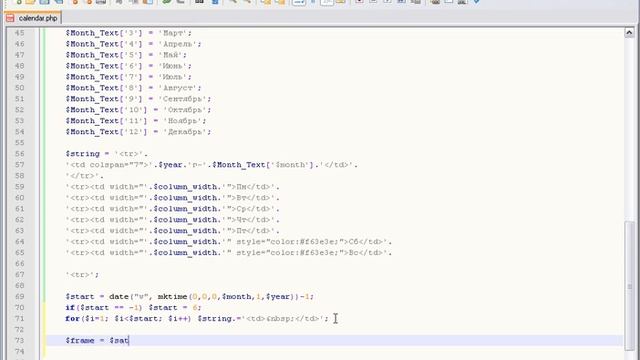Screen dimensions: 640x360
Task: Place cursor in $Month_Text['6'] line
Action: [128, 66]
